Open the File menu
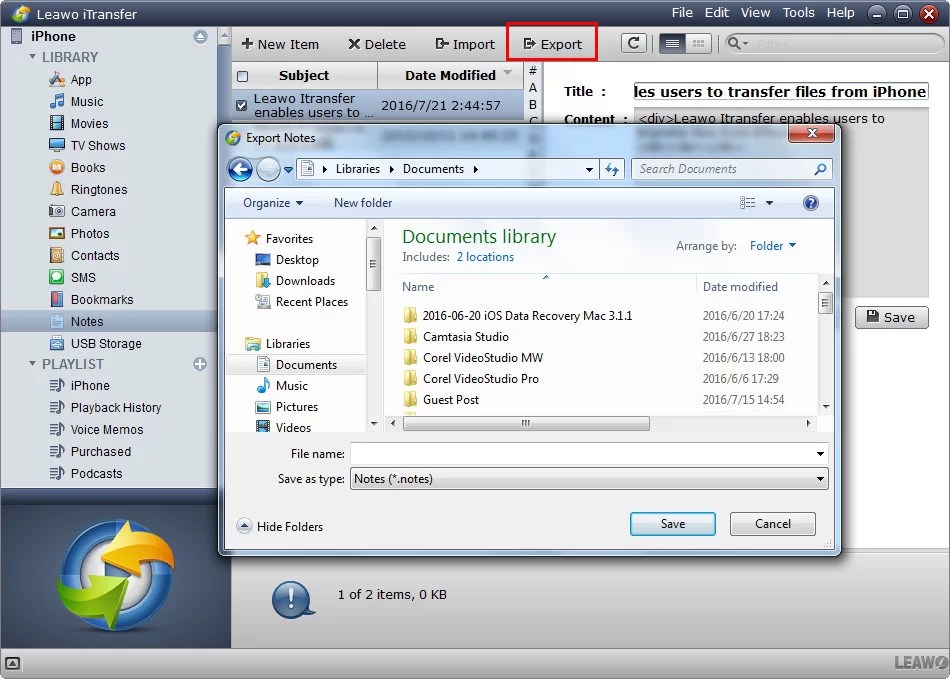The height and width of the screenshot is (679, 950). pyautogui.click(x=682, y=13)
